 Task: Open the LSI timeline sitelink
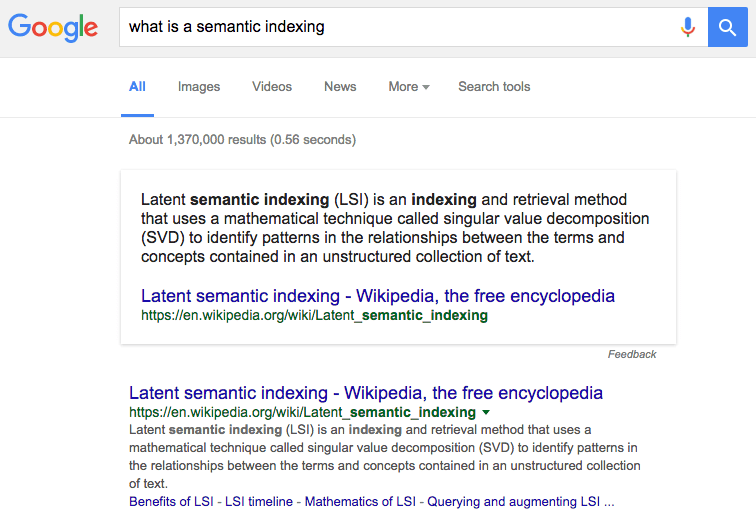tap(259, 501)
